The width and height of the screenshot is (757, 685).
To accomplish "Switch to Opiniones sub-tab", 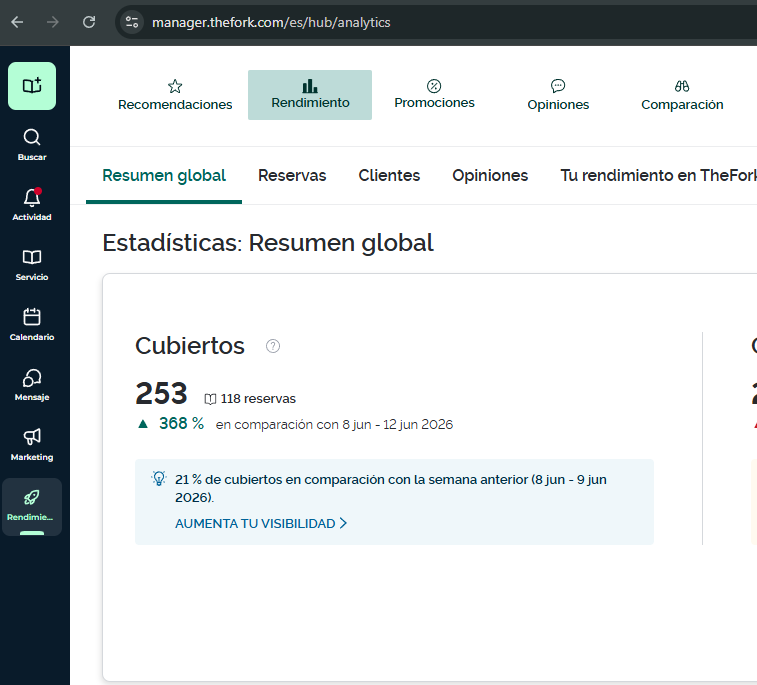I will (490, 176).
